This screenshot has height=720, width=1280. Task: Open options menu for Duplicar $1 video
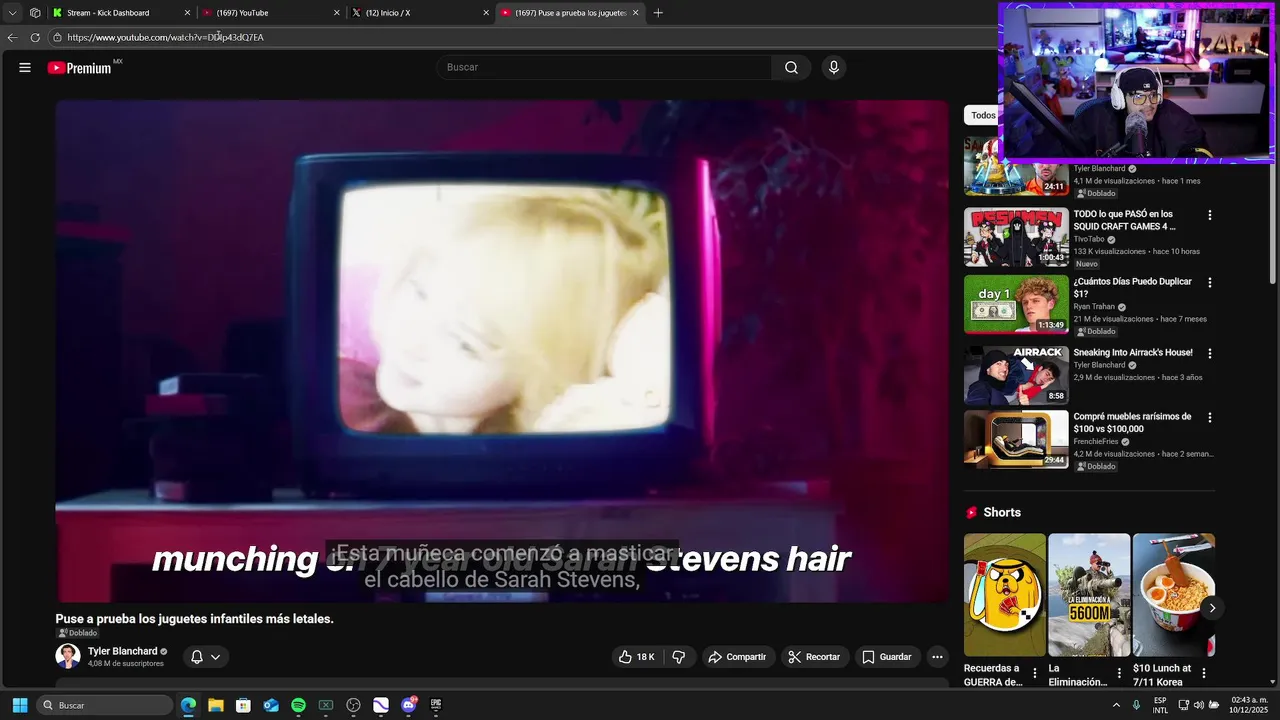pos(1209,283)
